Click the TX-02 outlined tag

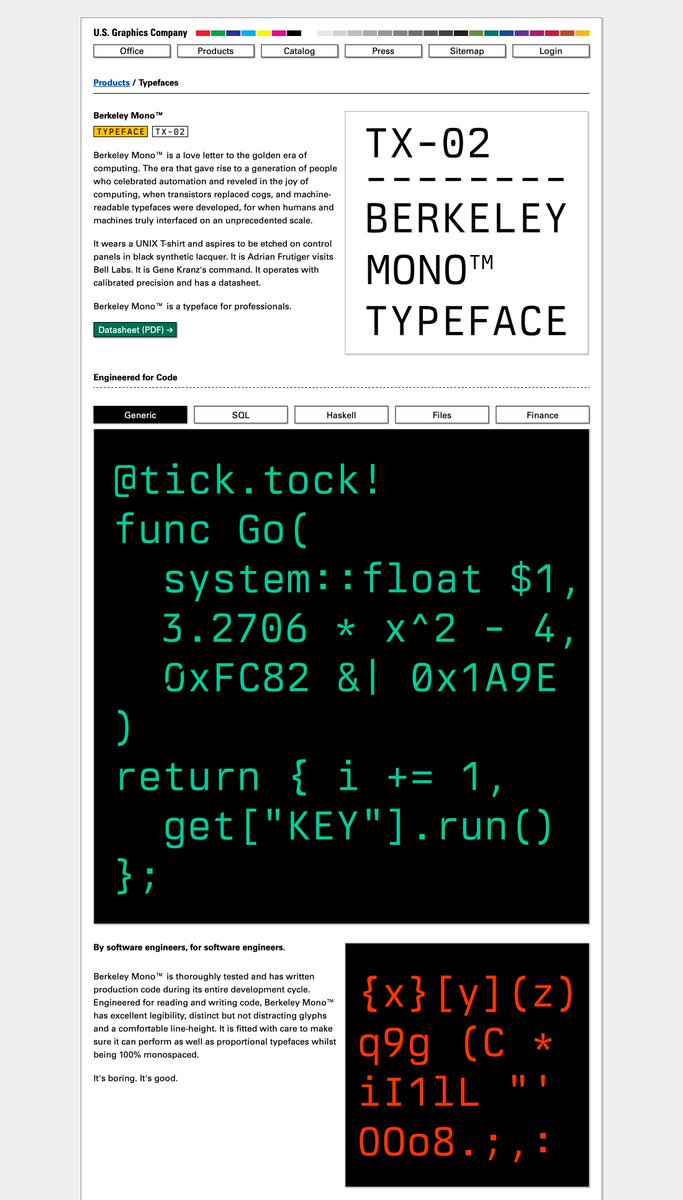[x=171, y=131]
